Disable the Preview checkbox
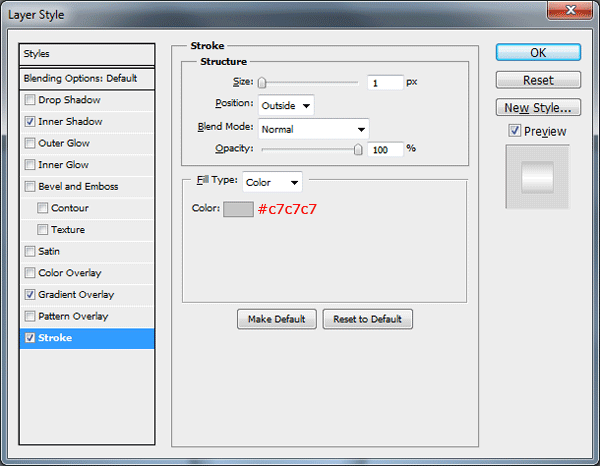Screen dimensions: 600x466 [515, 131]
